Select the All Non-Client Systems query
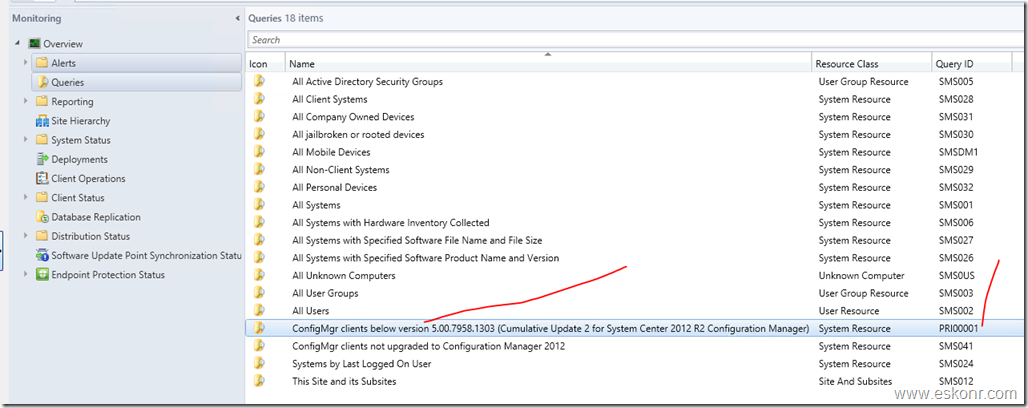The image size is (1028, 408). tap(341, 170)
